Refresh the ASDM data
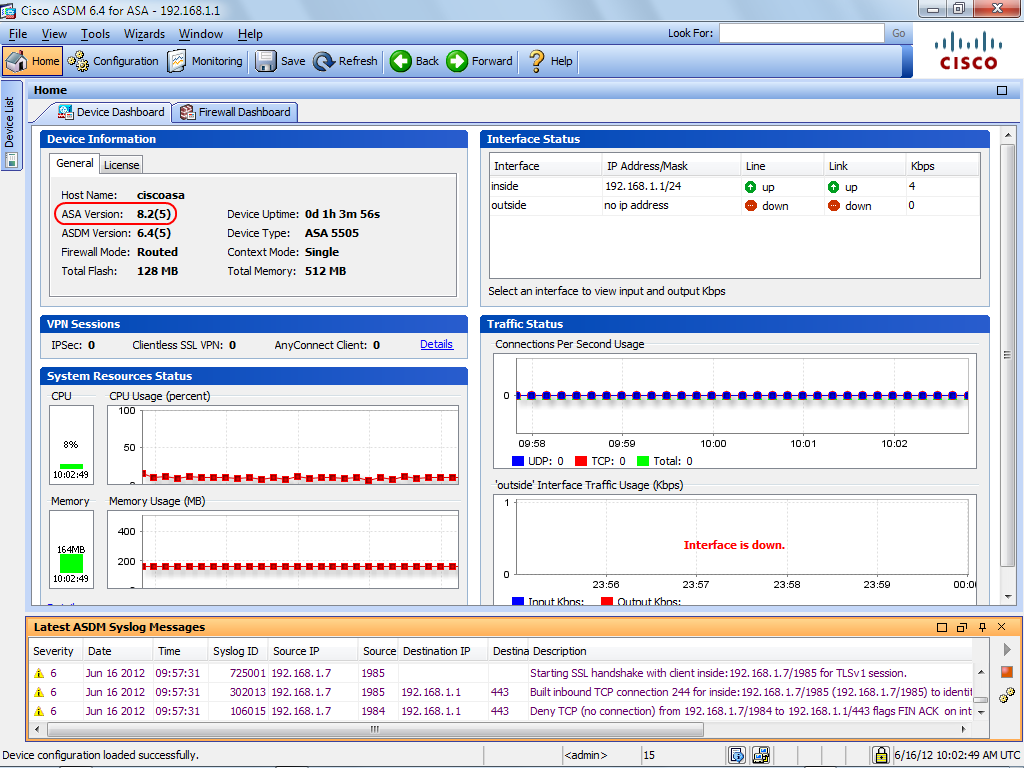The width and height of the screenshot is (1024, 768). 345,61
